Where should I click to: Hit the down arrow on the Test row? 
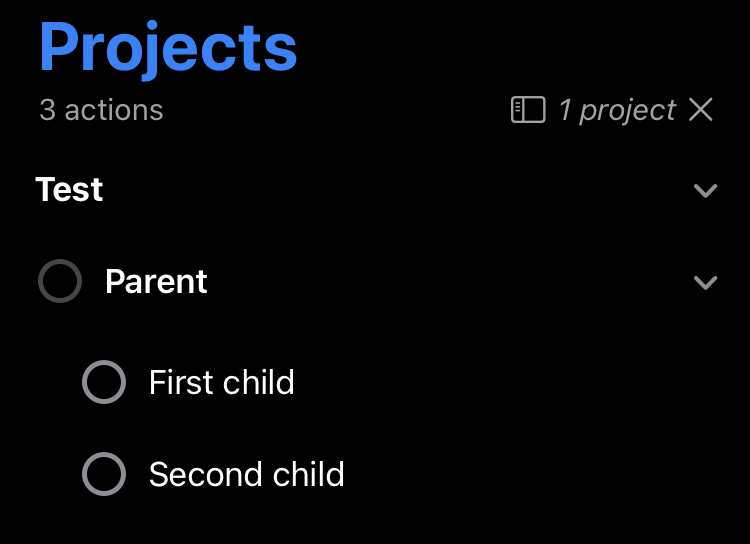coord(706,190)
